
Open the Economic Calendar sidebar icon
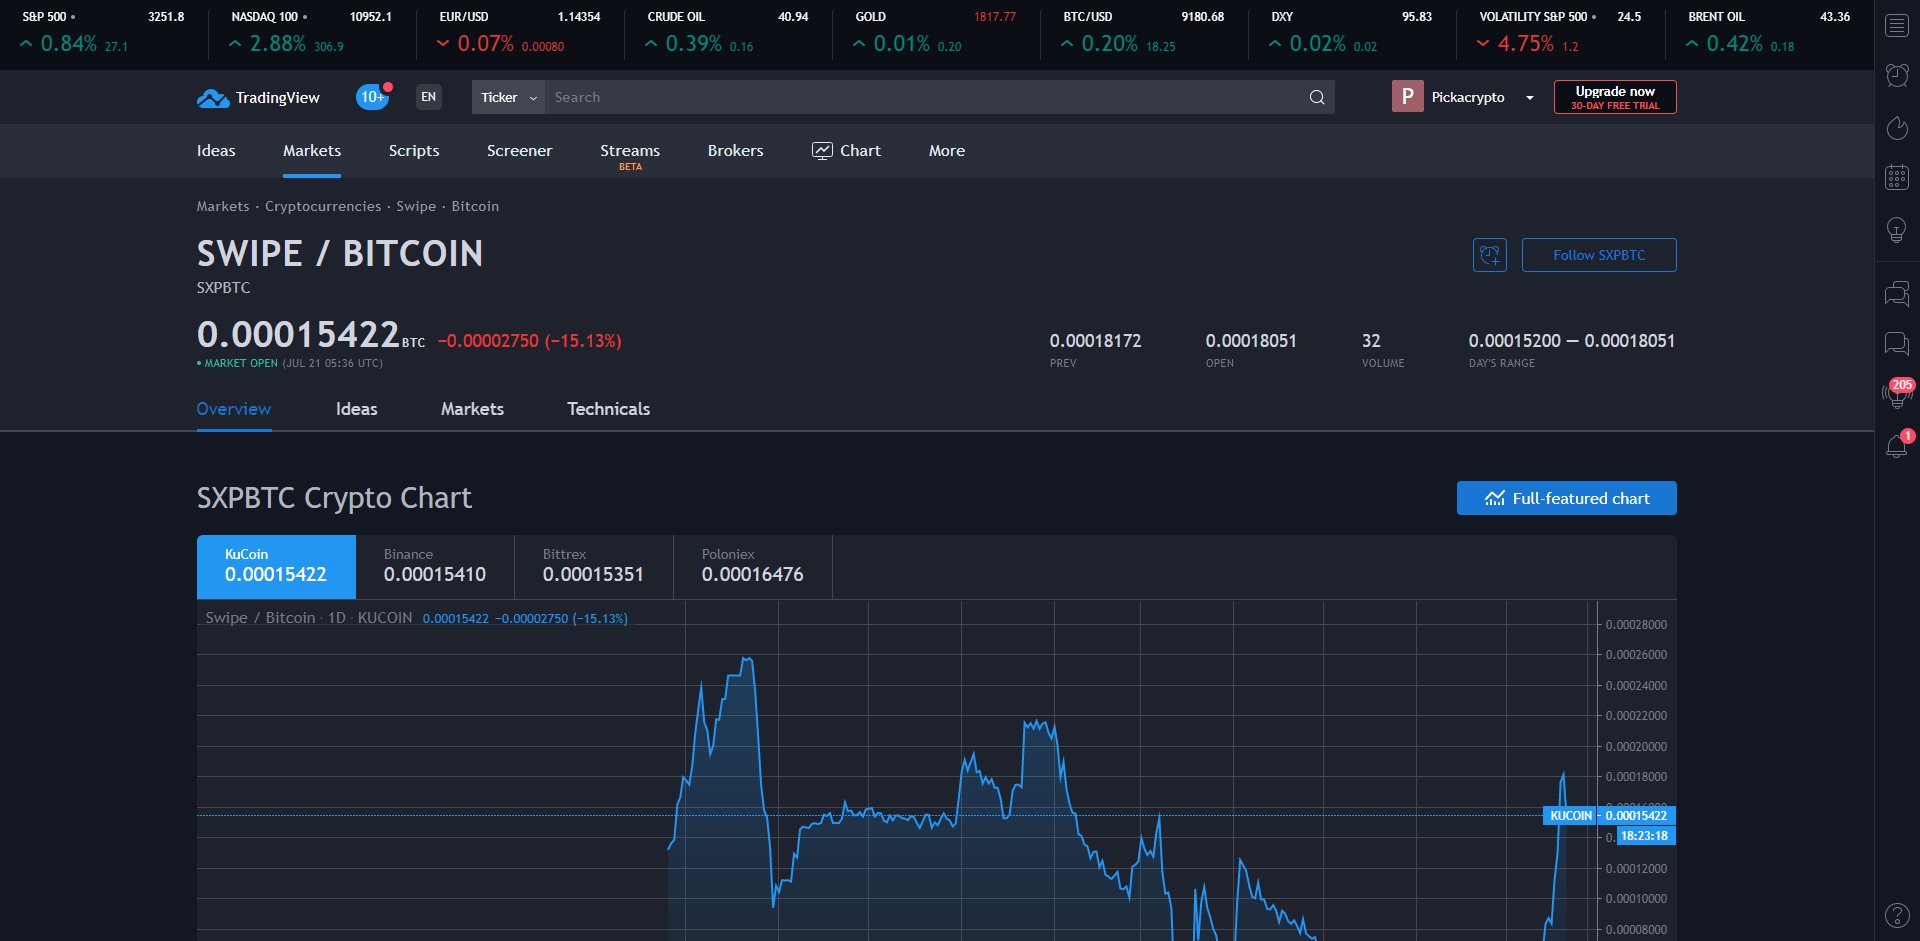point(1896,177)
